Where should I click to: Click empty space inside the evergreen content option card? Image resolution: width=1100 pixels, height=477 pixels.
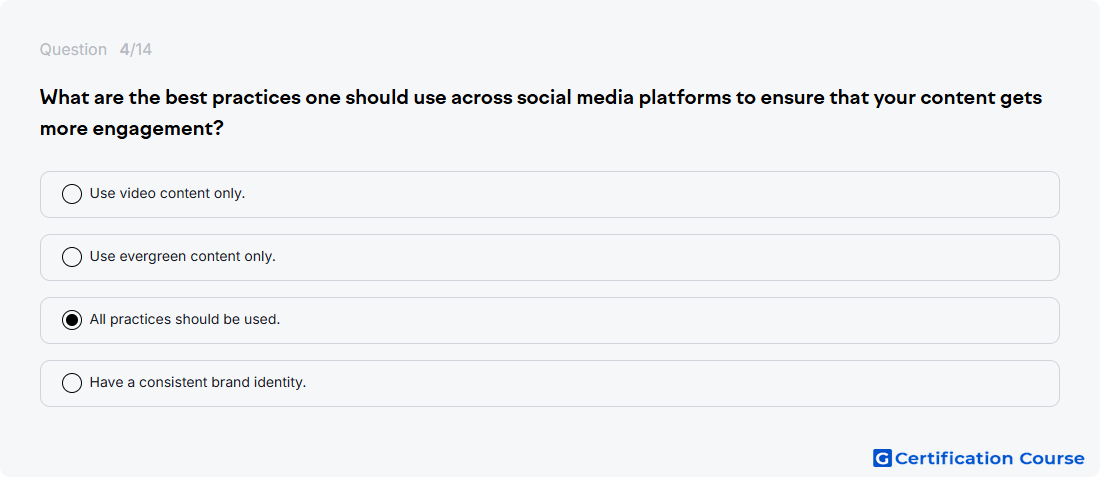666,257
